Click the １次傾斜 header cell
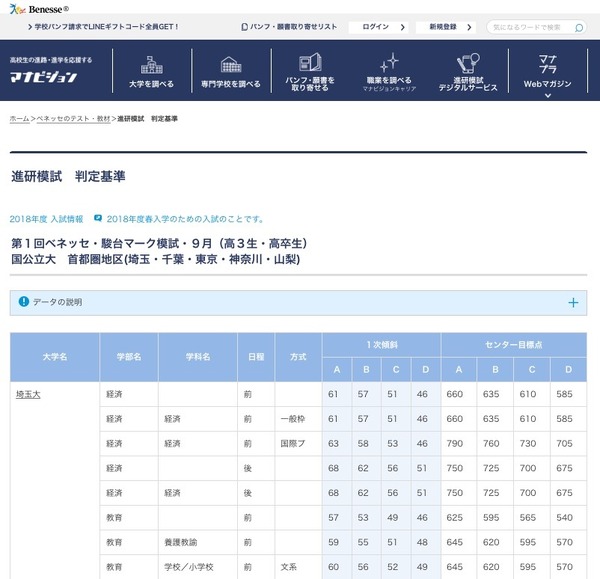This screenshot has width=600, height=579. click(x=382, y=345)
